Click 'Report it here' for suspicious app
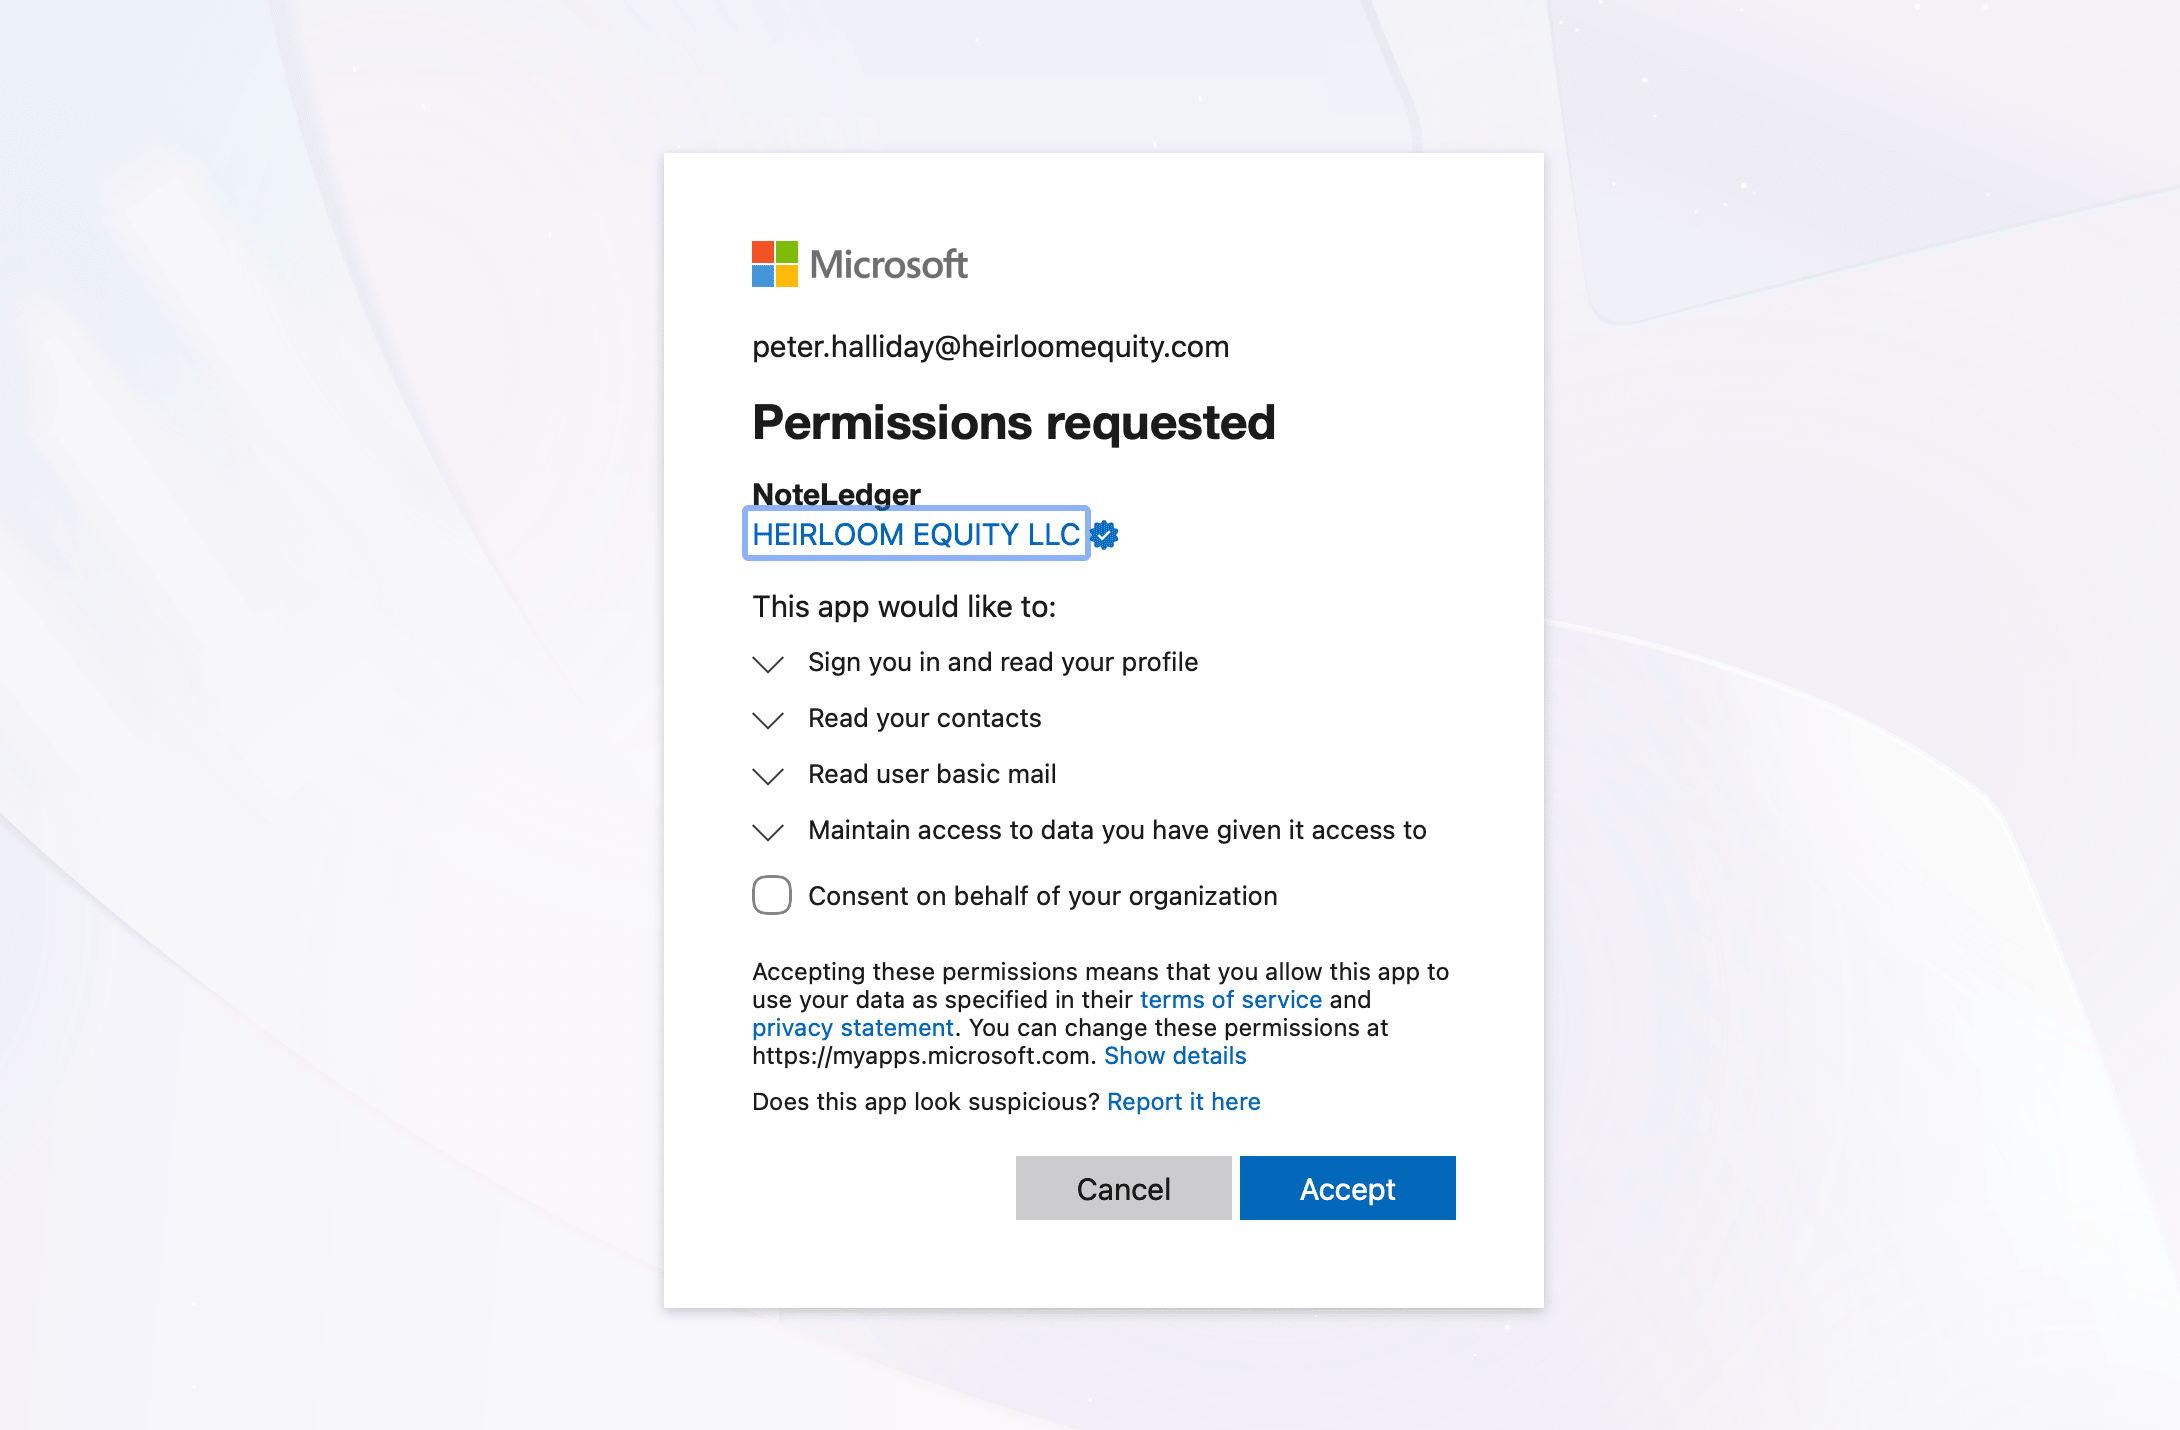Image resolution: width=2180 pixels, height=1430 pixels. point(1184,1102)
